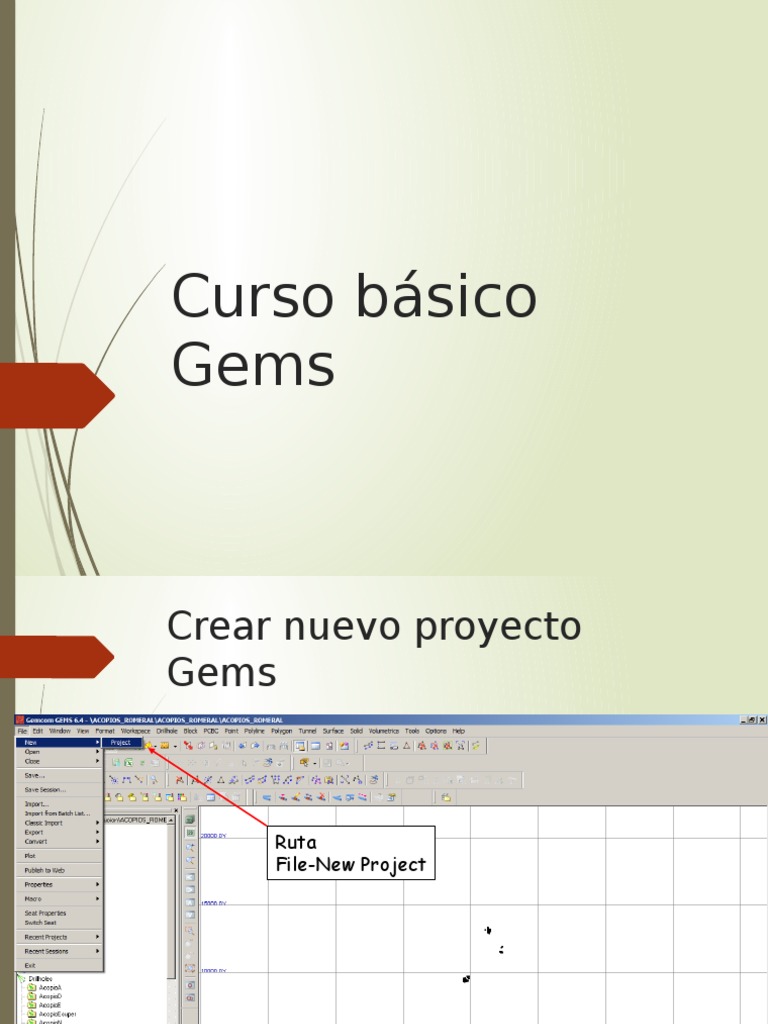Select the Drillholes tree node

40,978
